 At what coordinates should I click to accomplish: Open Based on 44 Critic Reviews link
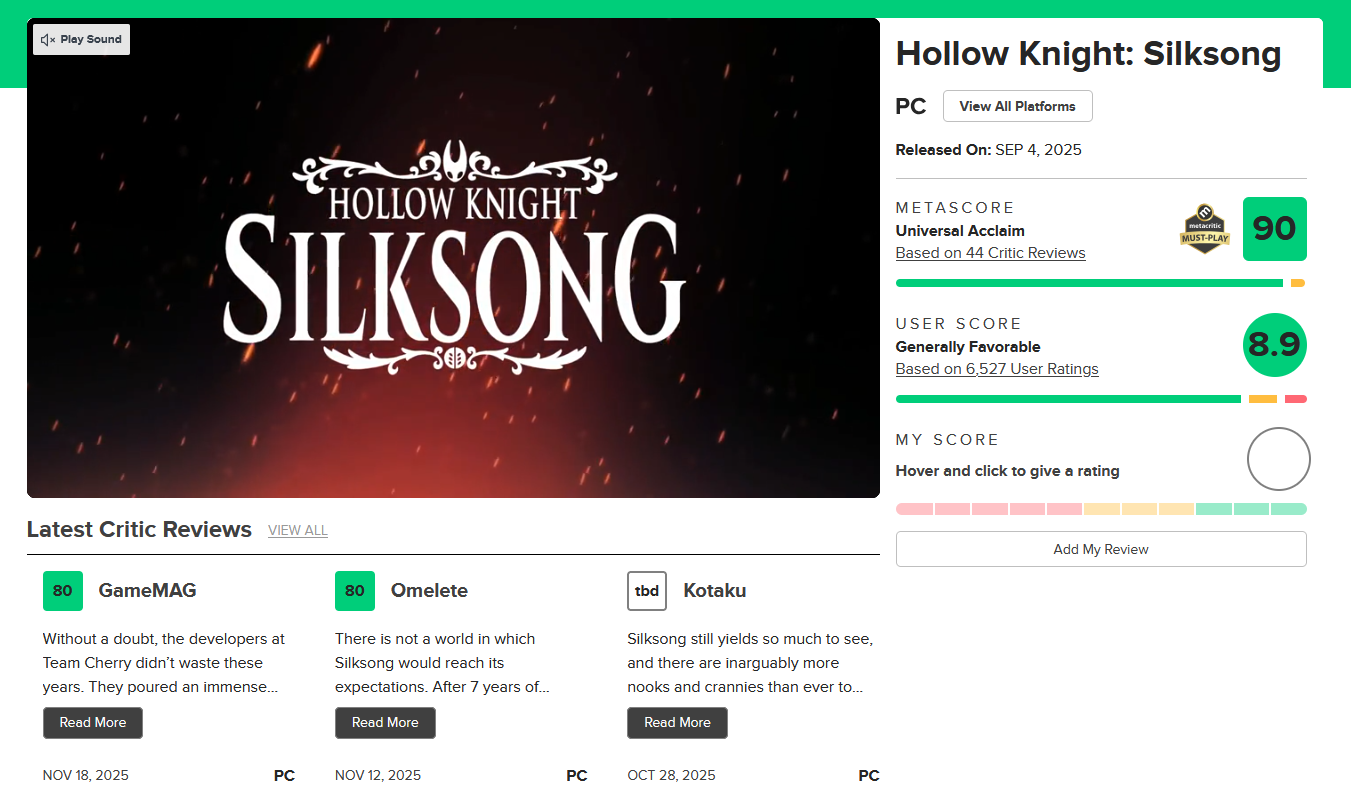(990, 253)
